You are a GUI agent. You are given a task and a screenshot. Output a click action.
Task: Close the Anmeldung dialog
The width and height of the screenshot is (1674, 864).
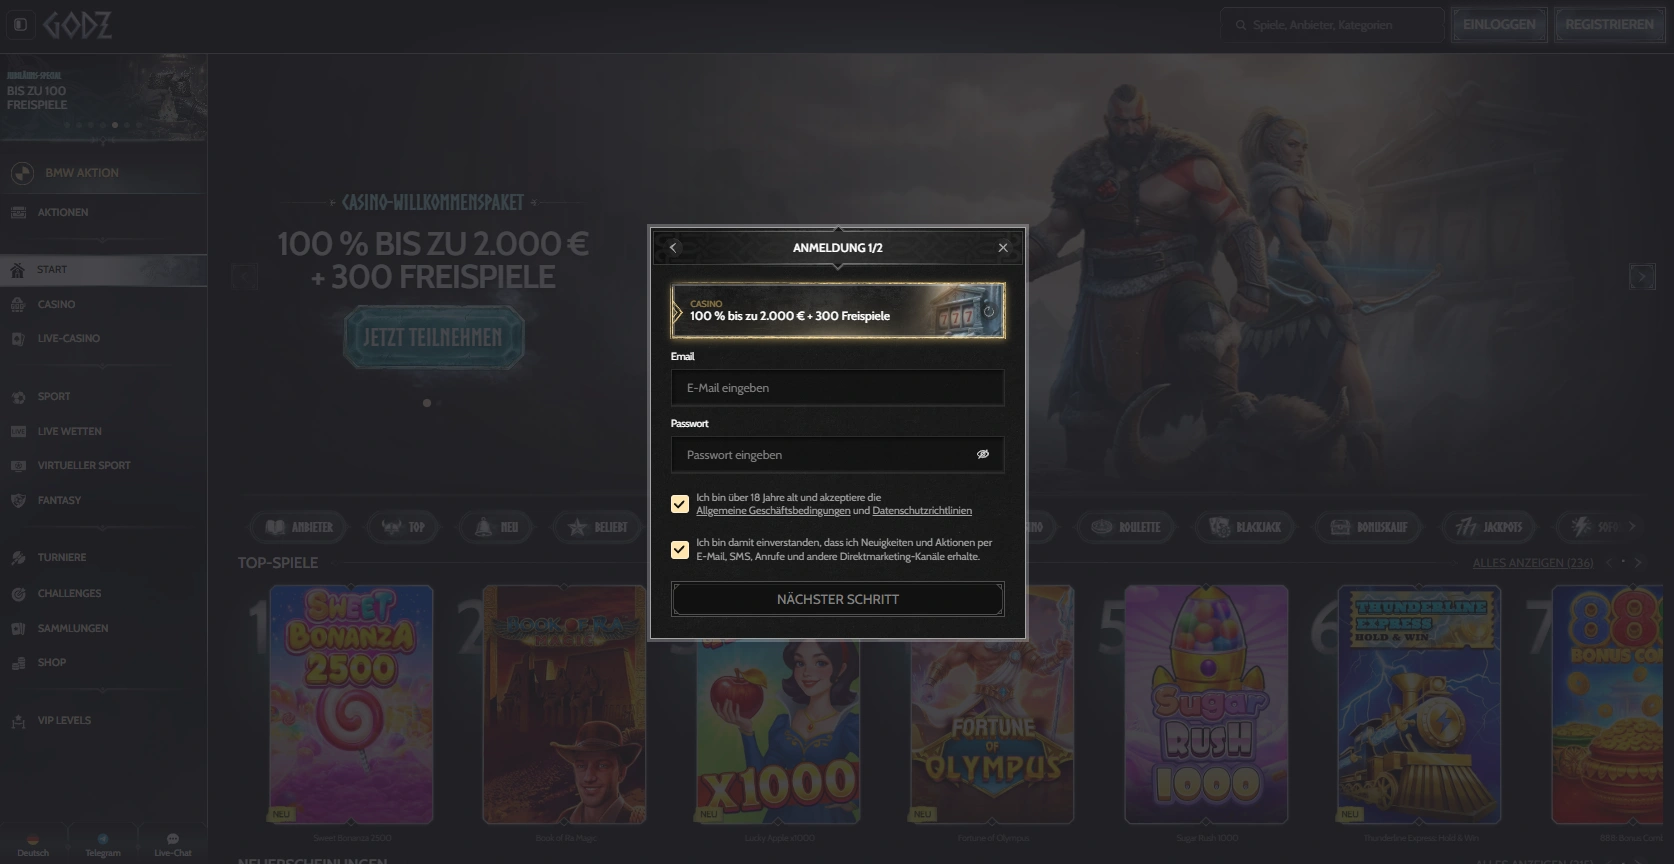[1003, 248]
